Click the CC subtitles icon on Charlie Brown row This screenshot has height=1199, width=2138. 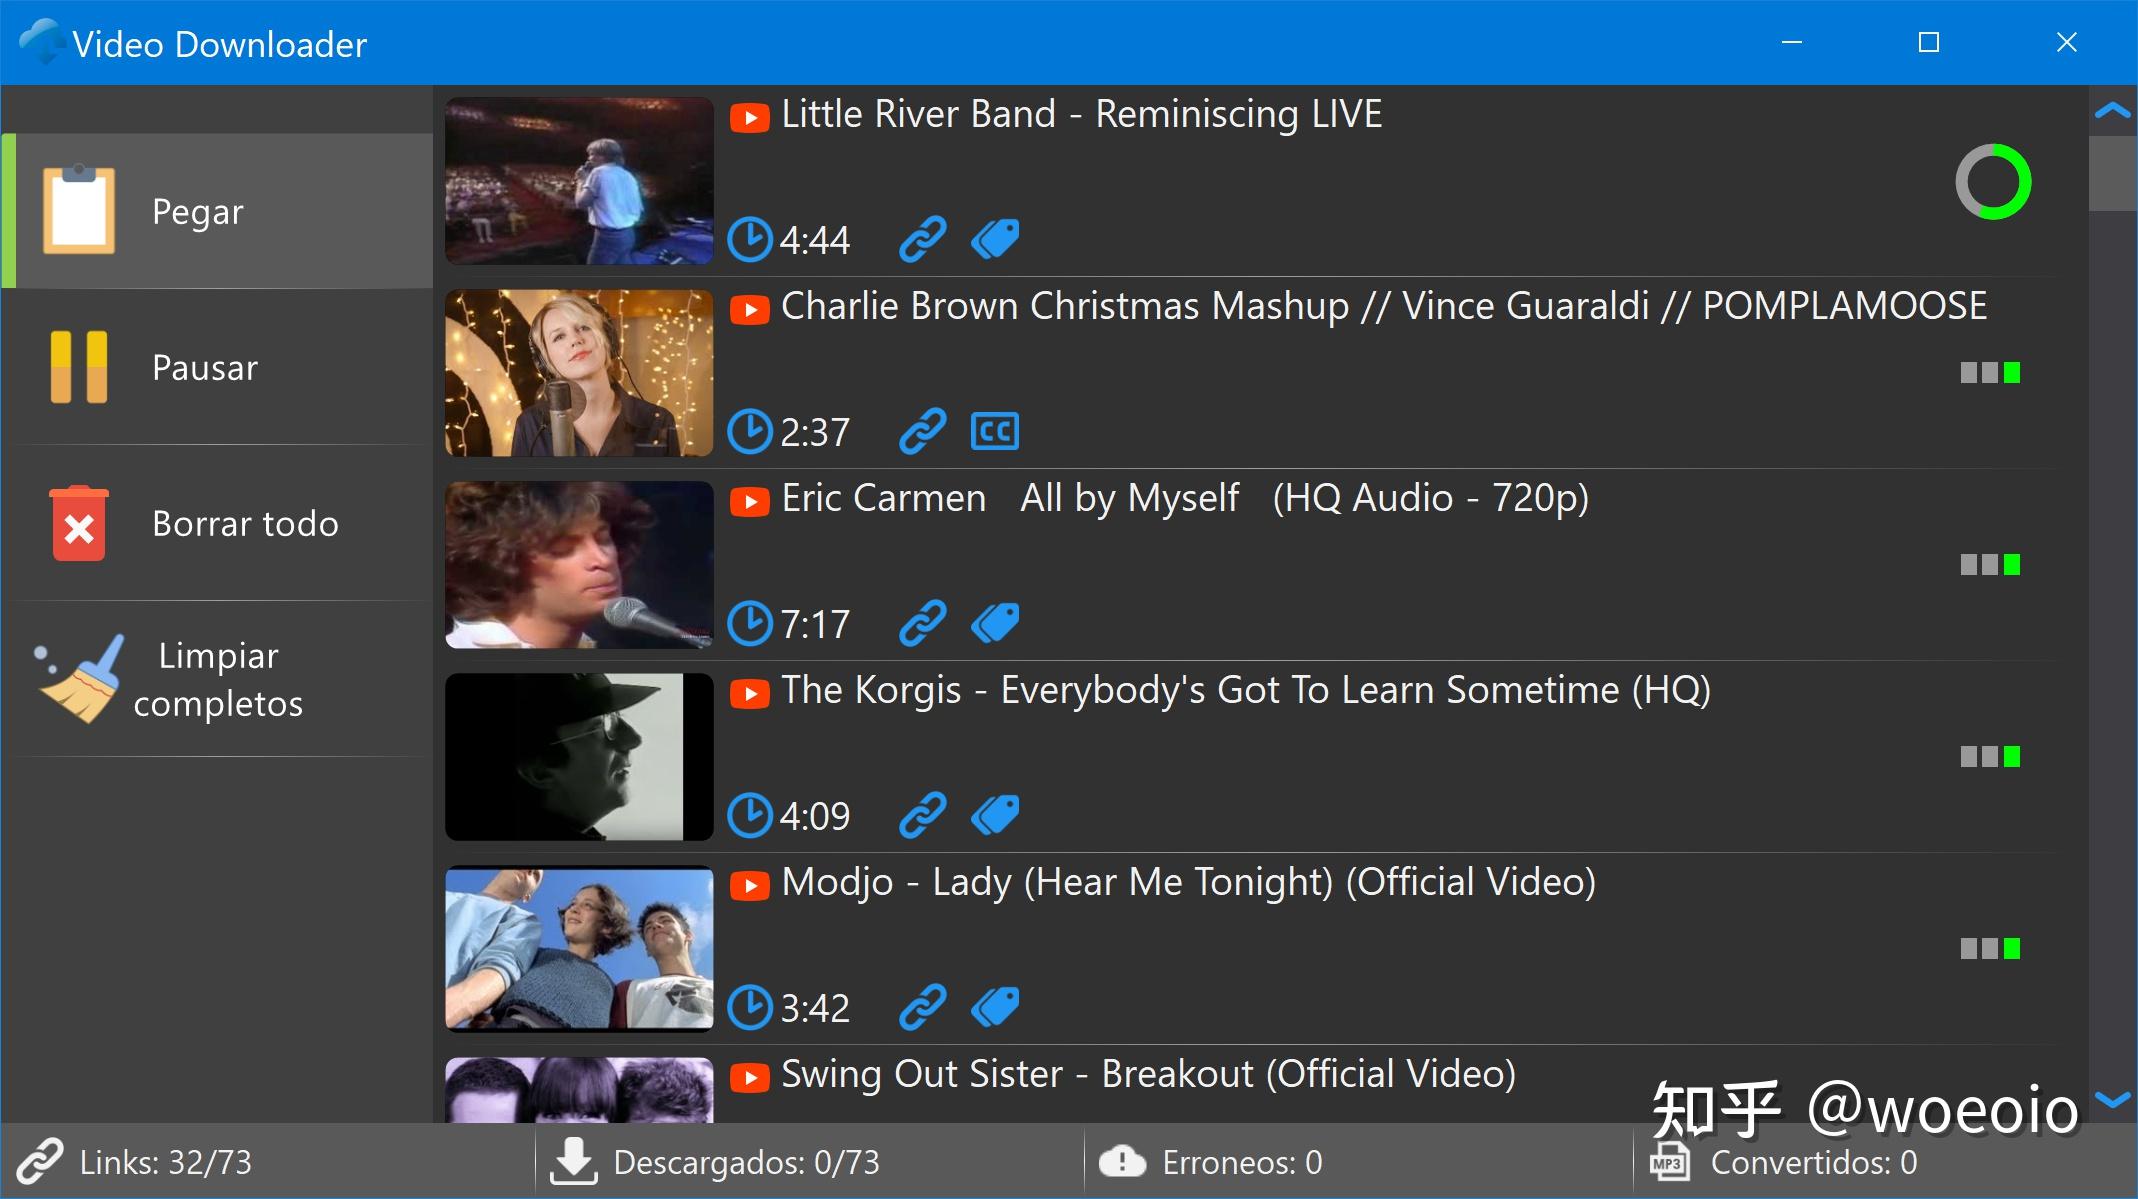coord(995,432)
